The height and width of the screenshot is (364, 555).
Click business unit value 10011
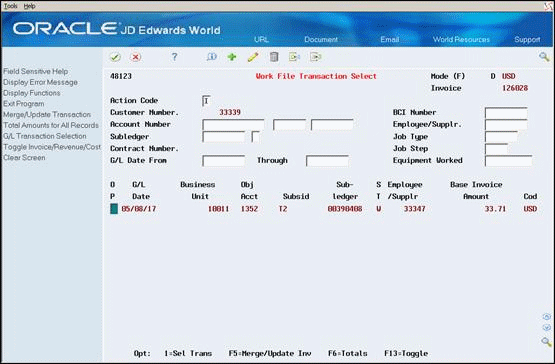pos(218,209)
